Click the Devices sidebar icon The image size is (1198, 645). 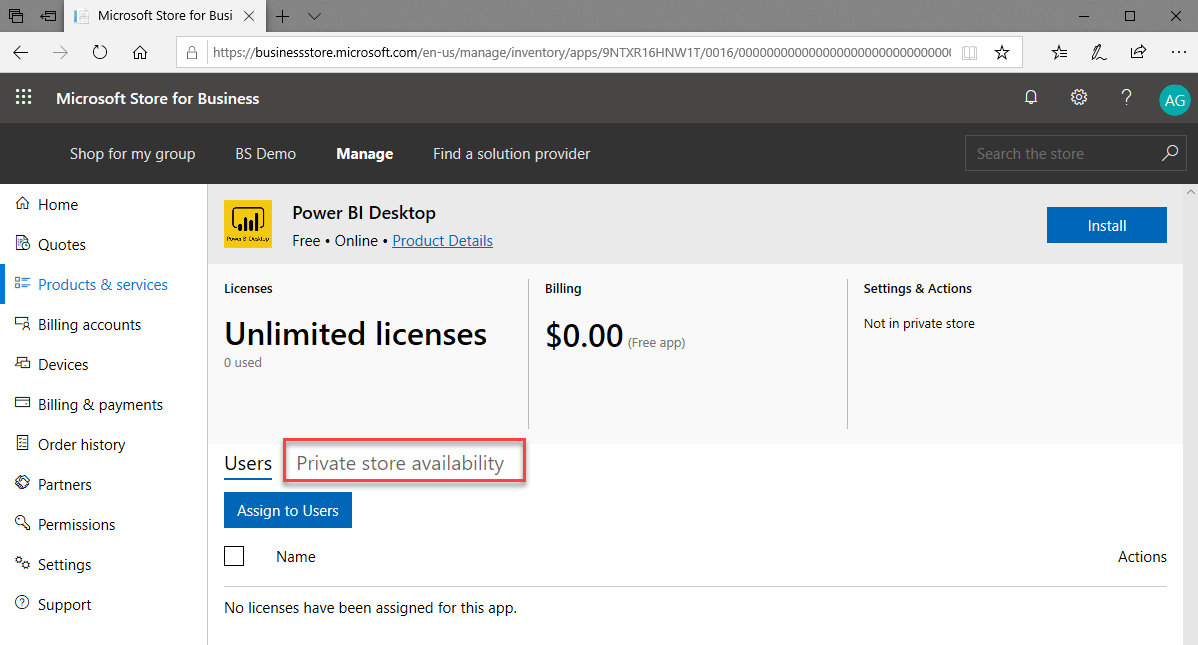(x=23, y=363)
